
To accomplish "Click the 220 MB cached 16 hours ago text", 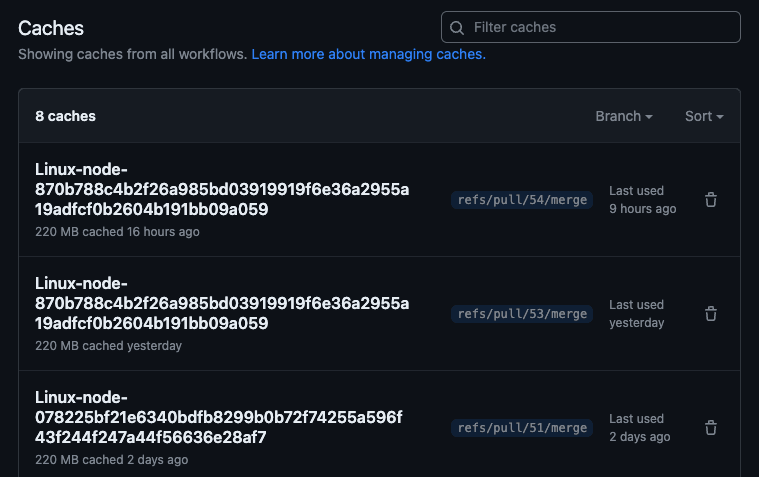I will tap(117, 232).
